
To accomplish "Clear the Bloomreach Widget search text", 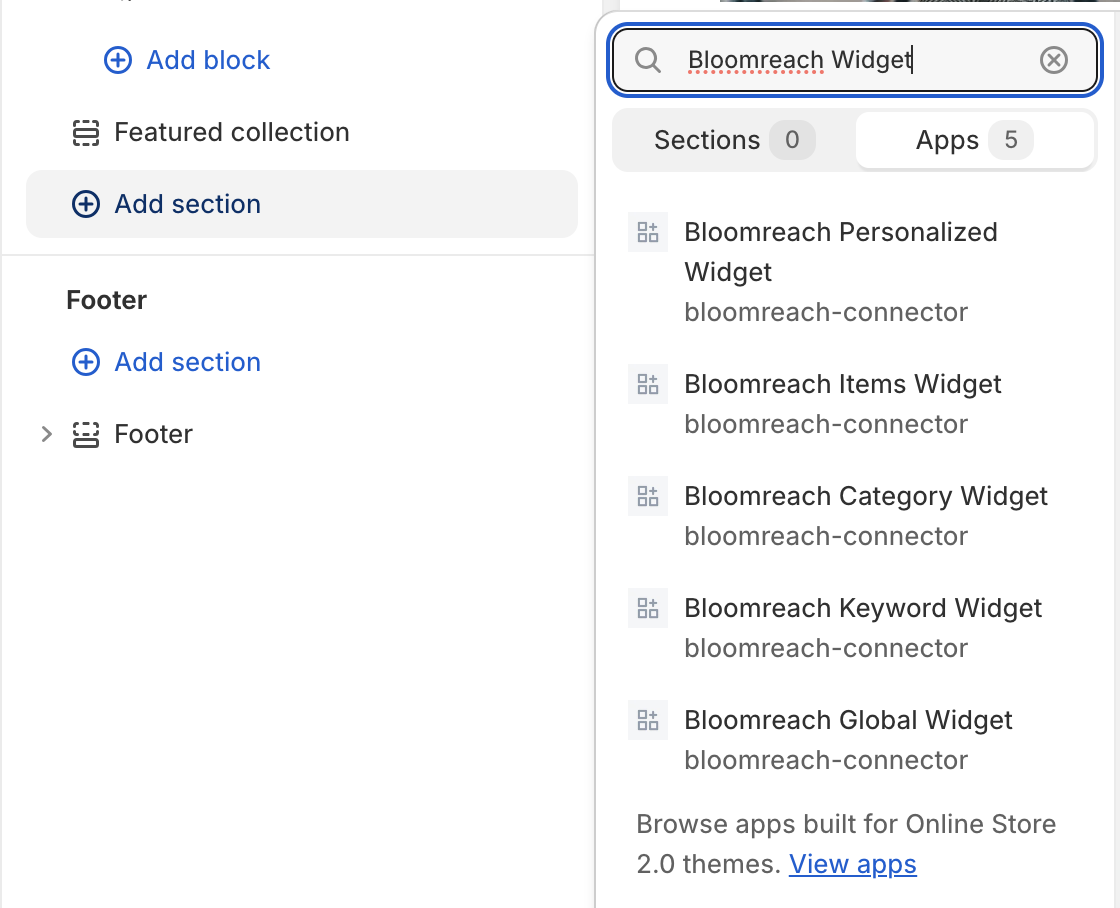I will (1053, 61).
